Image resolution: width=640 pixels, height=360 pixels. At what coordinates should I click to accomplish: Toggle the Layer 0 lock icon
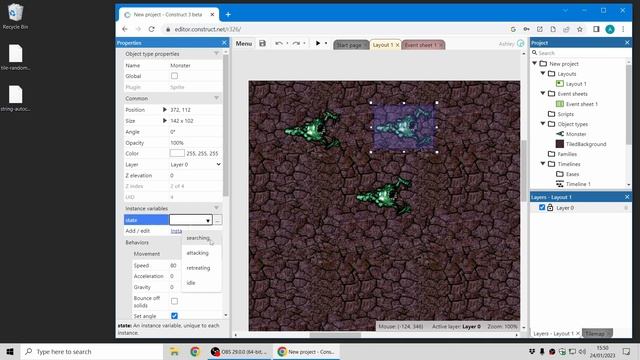click(550, 207)
